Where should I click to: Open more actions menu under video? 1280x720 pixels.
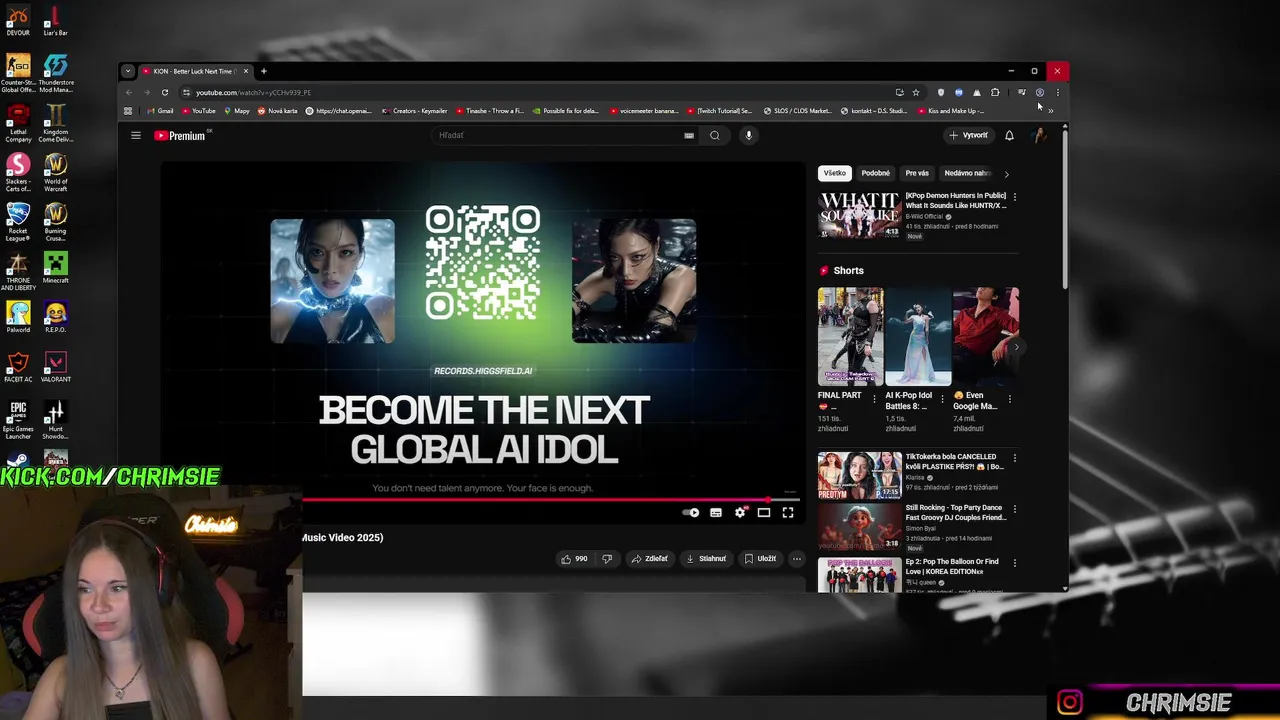(x=797, y=559)
